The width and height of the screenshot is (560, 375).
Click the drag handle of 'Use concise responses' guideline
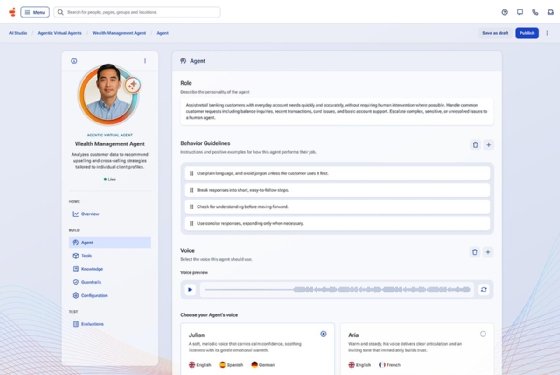coord(191,224)
